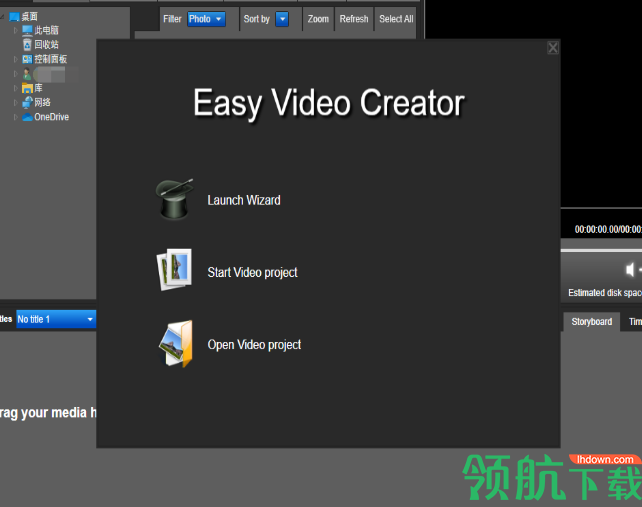Click the preview playback progress bar

point(601,250)
